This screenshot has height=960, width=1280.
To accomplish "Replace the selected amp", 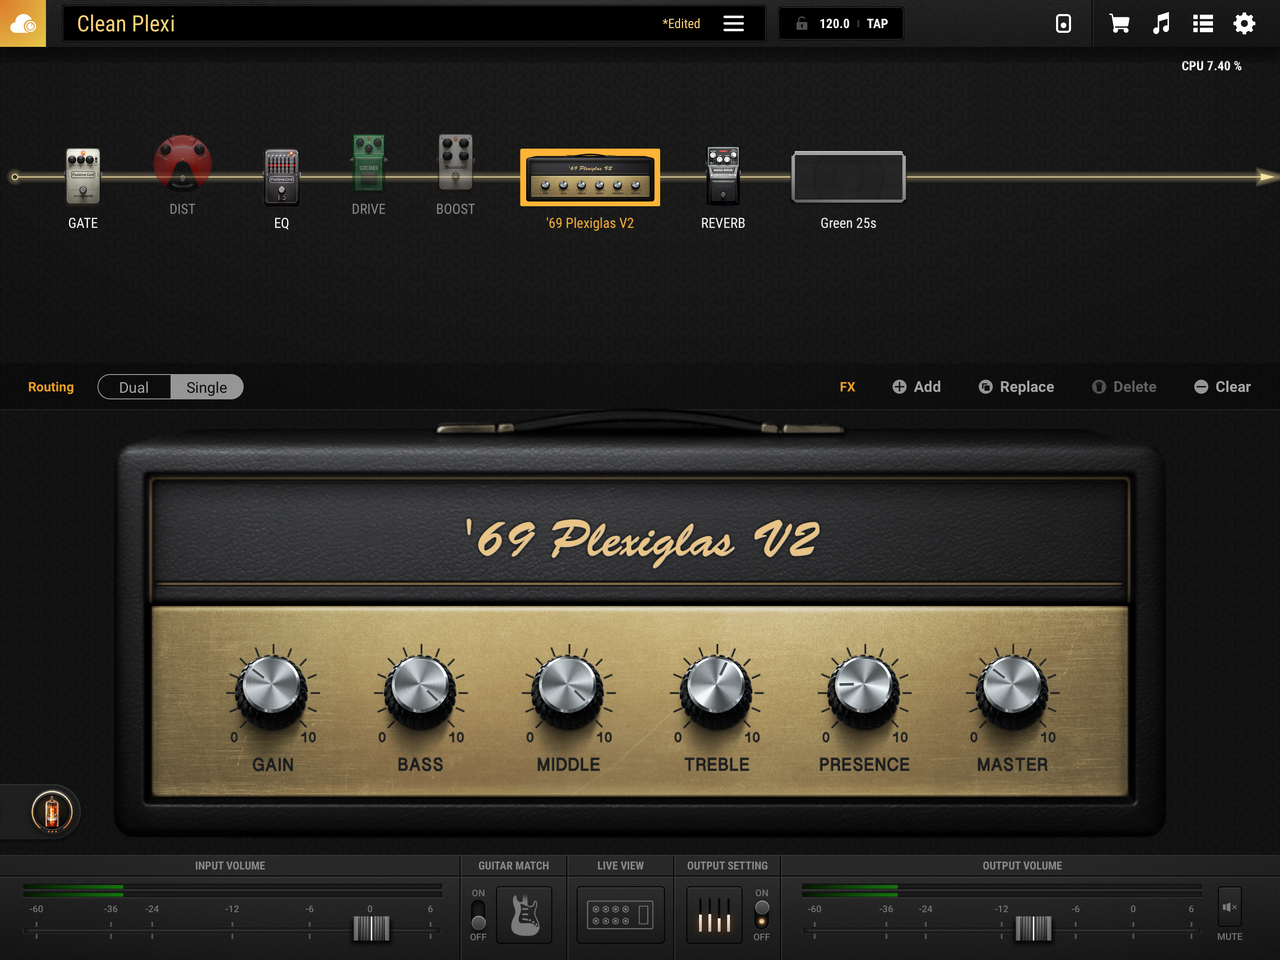I will (1016, 387).
